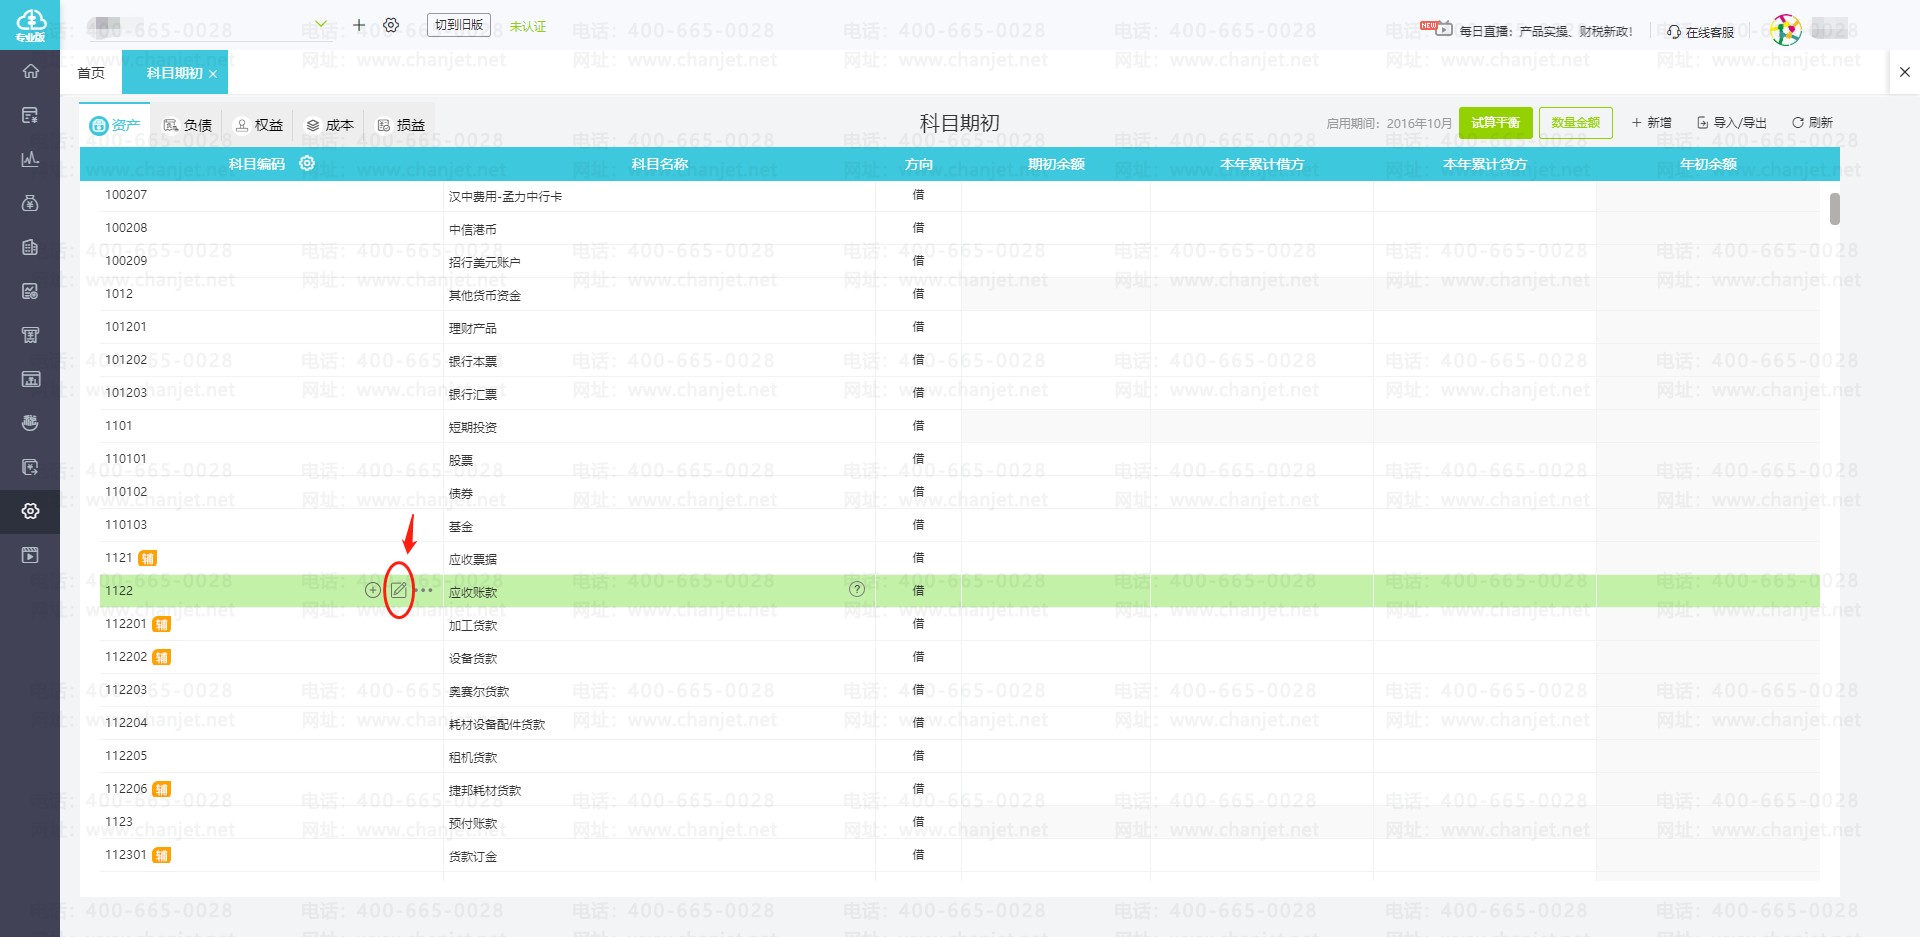Click the 本年累计借方 cell of row 101201

click(1262, 327)
